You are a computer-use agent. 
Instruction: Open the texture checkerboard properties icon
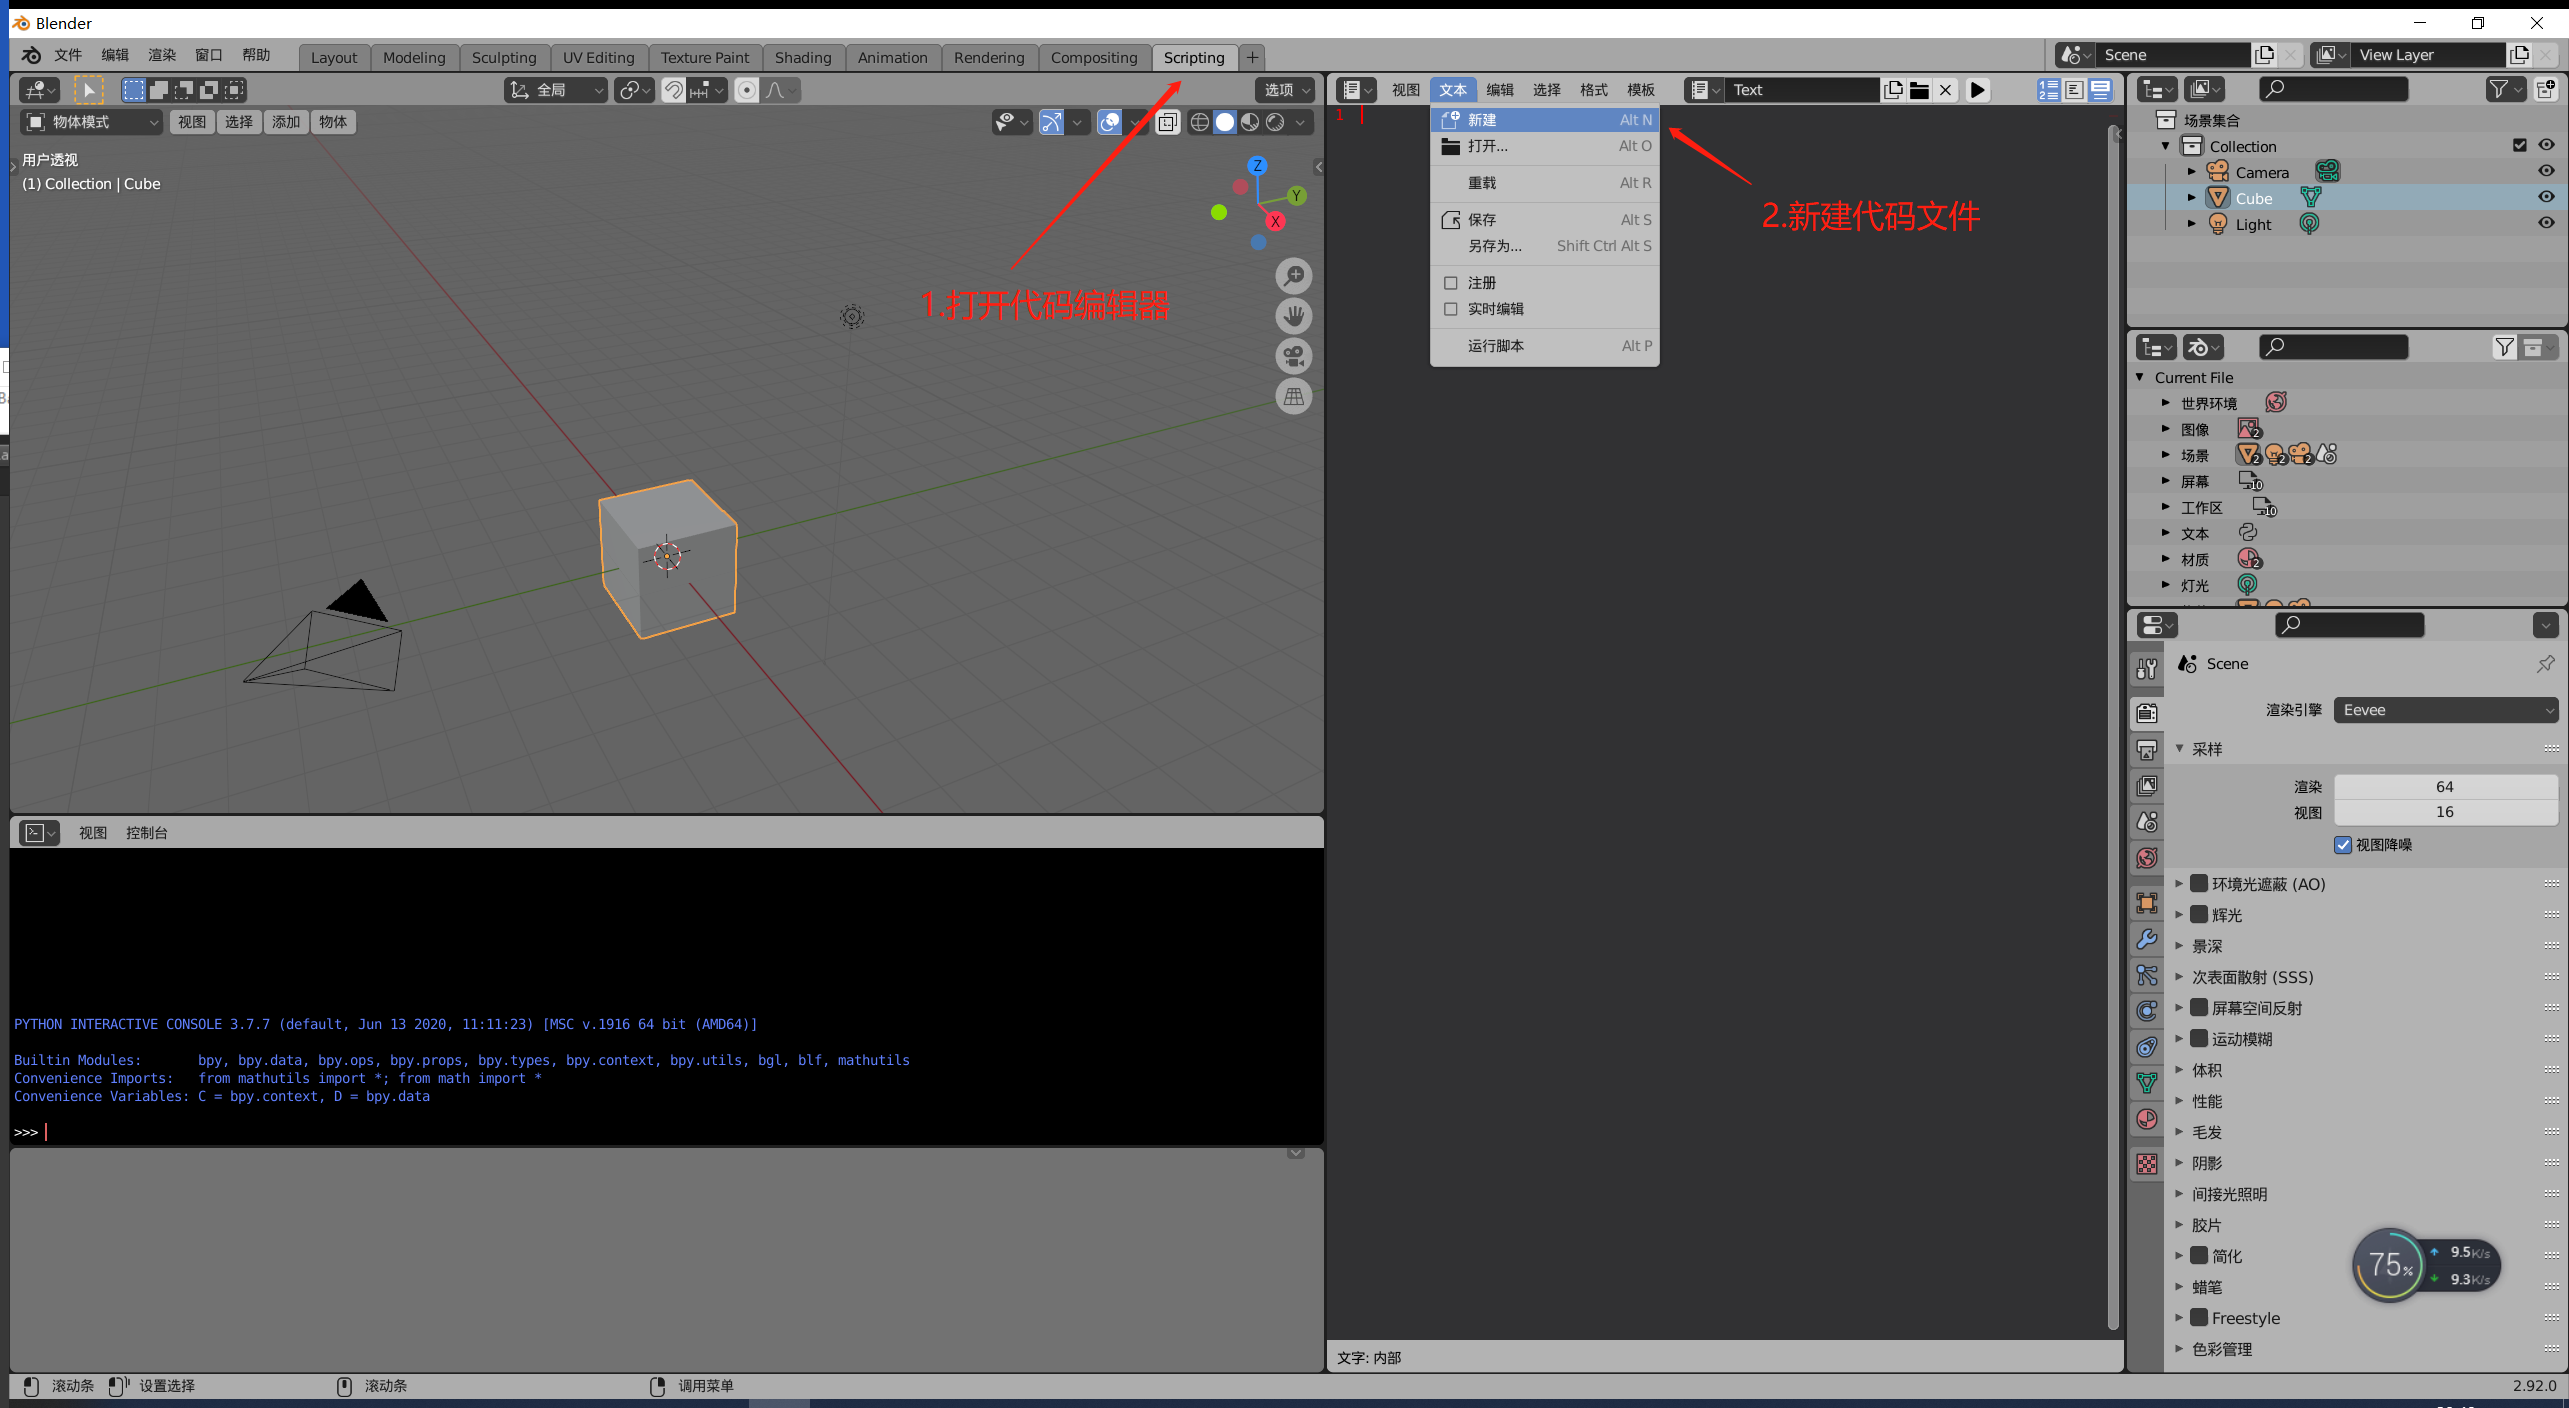click(x=2147, y=1164)
